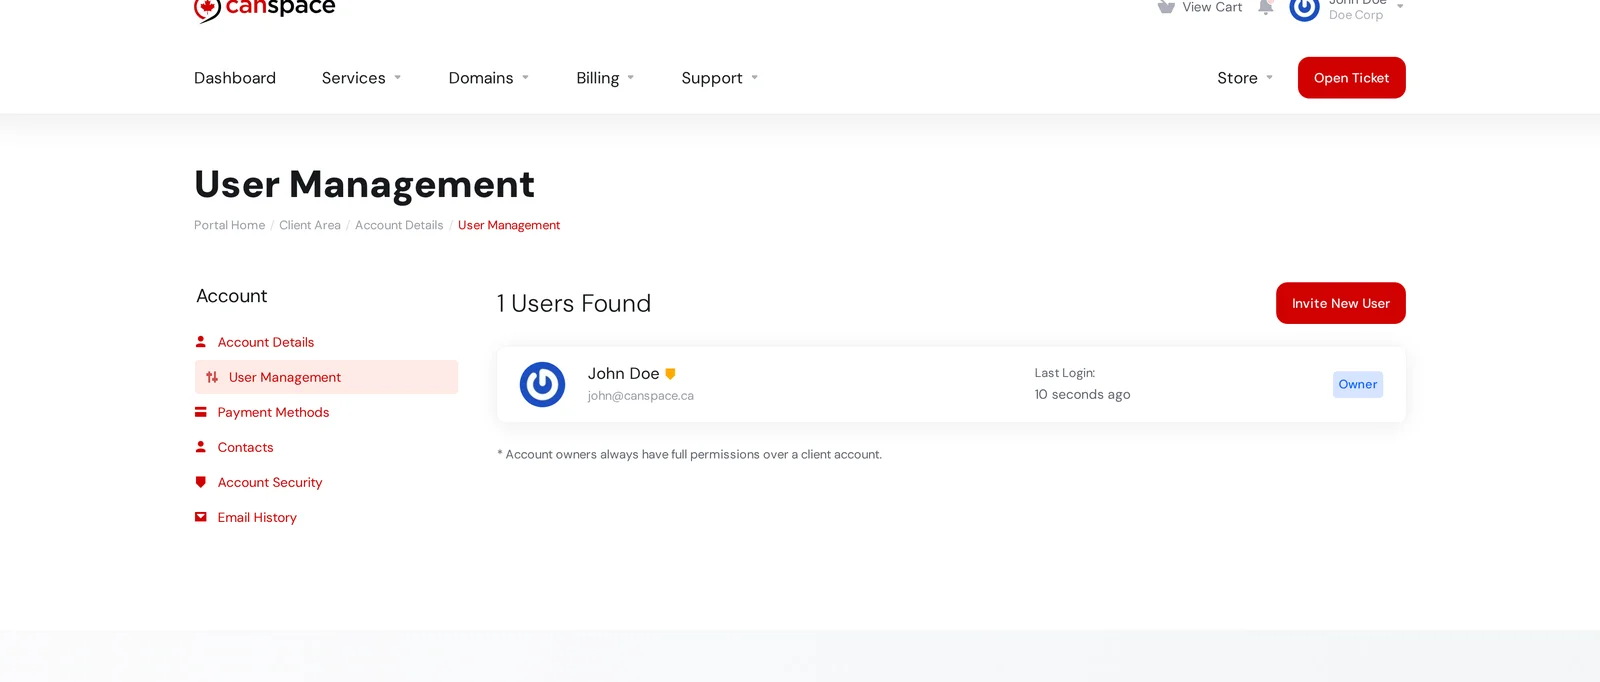Click the John Doe user name
Image resolution: width=1600 pixels, height=682 pixels.
623,373
